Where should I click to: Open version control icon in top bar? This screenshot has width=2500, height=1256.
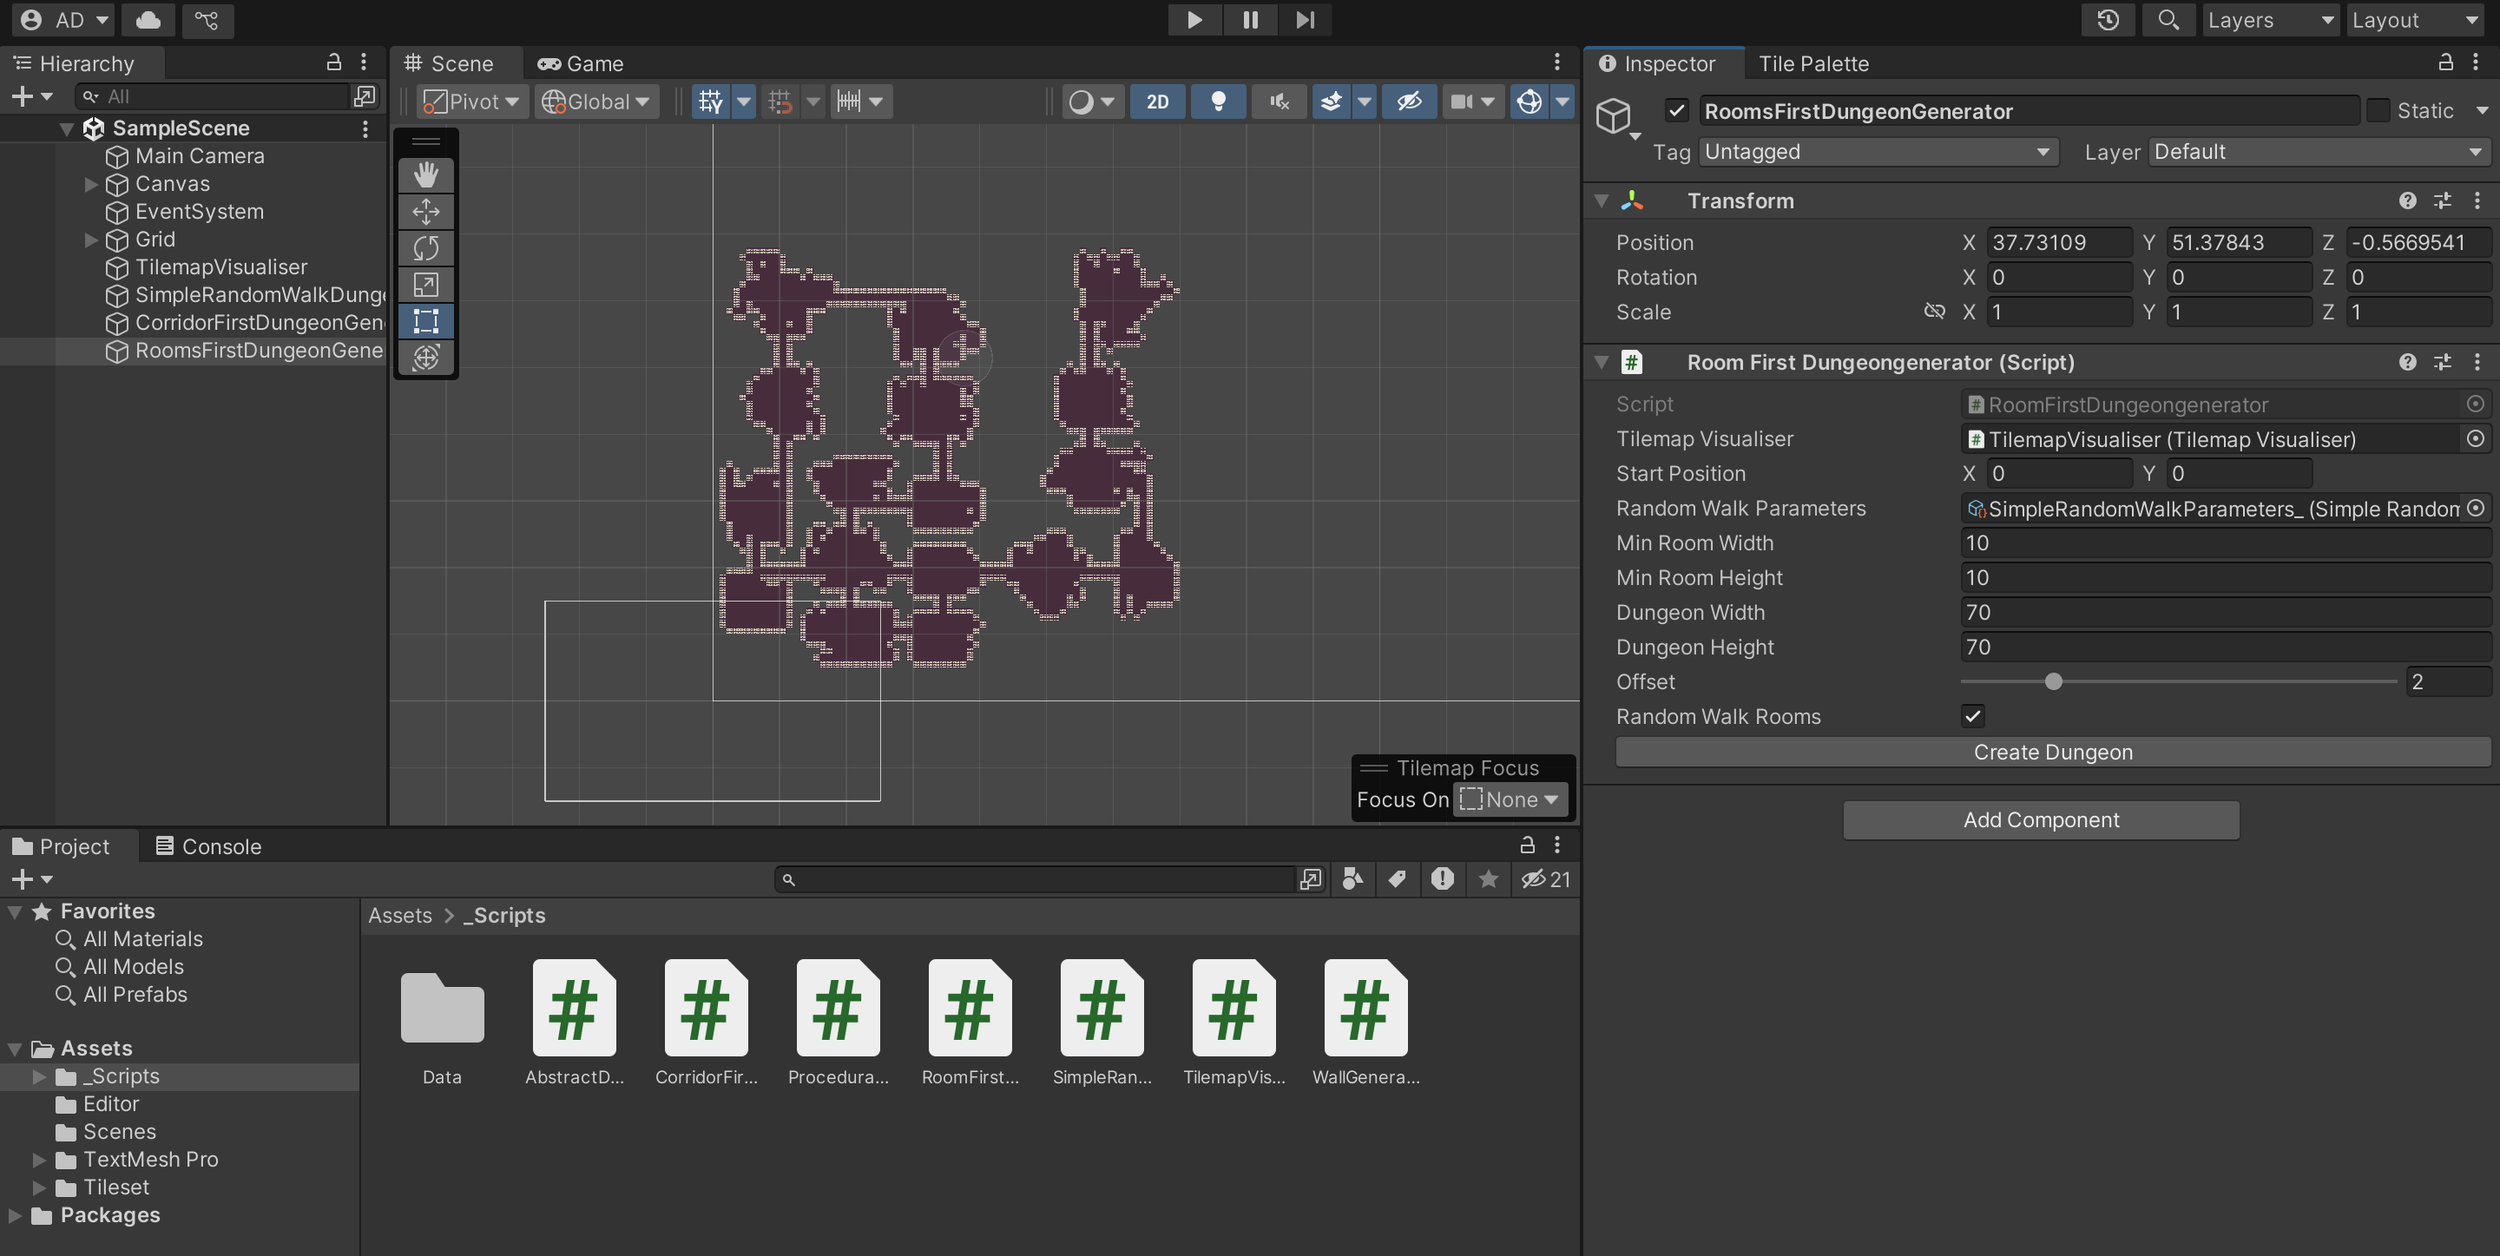point(207,20)
